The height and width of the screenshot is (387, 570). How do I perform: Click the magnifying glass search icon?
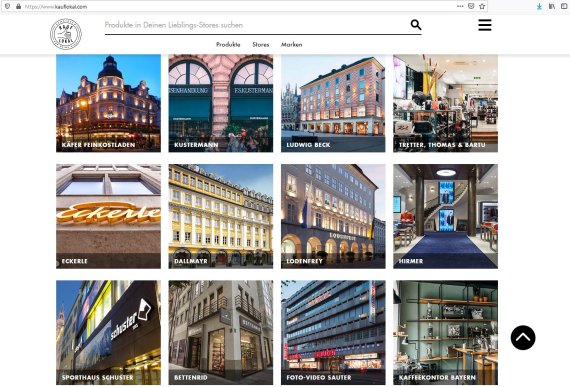point(416,25)
